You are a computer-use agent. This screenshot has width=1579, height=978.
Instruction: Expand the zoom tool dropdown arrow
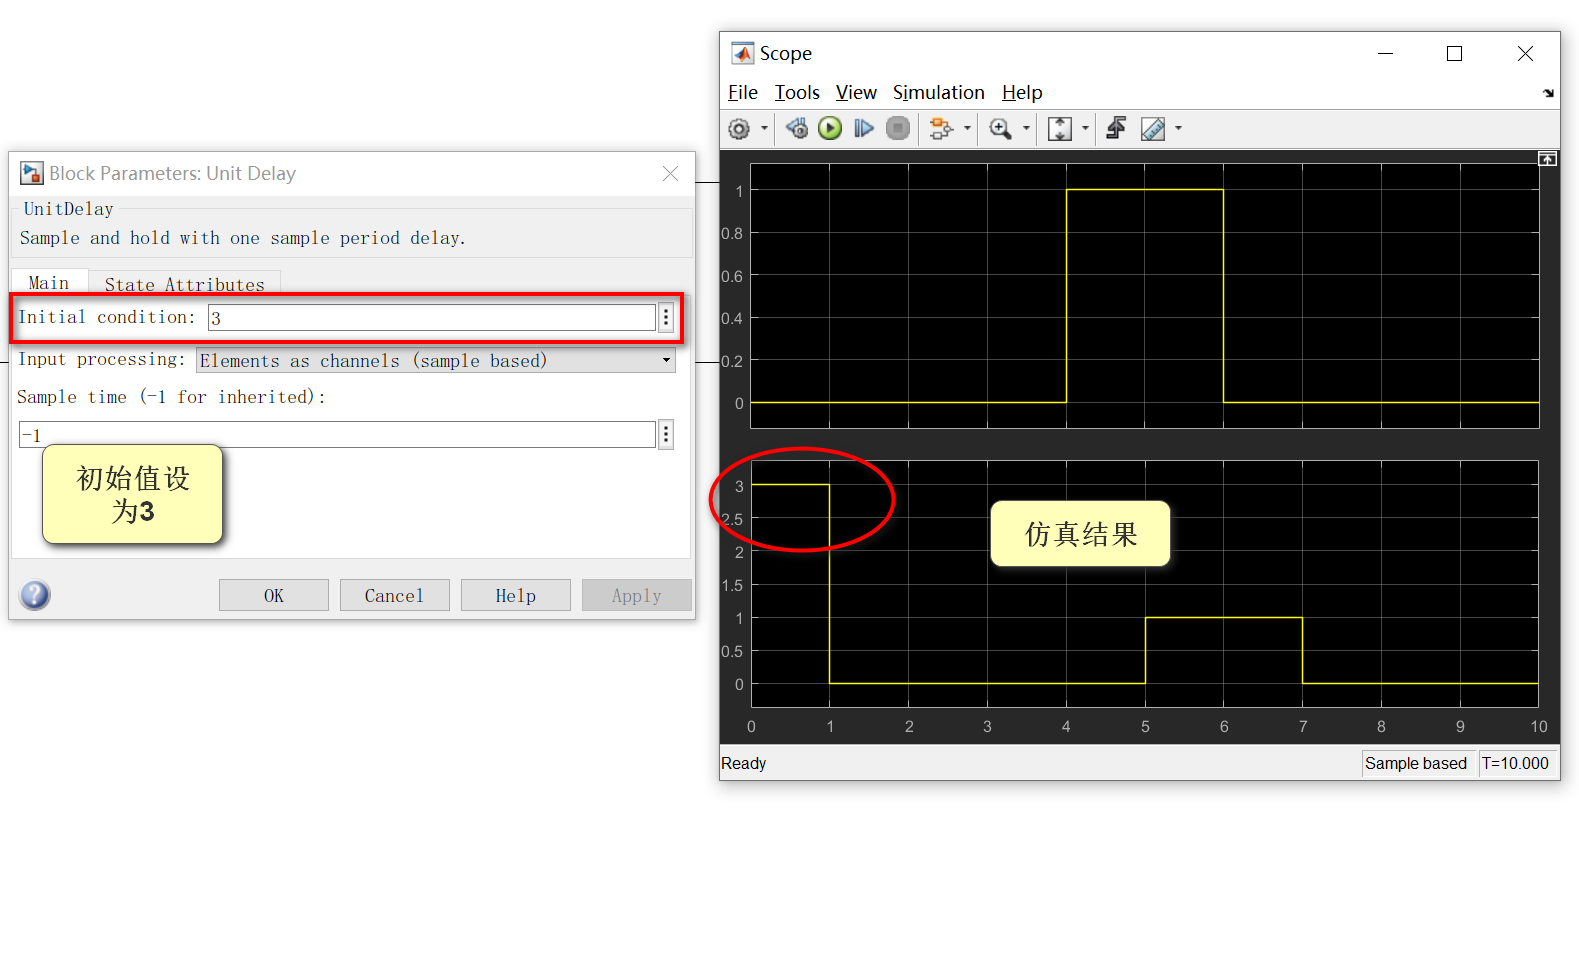(x=1026, y=128)
